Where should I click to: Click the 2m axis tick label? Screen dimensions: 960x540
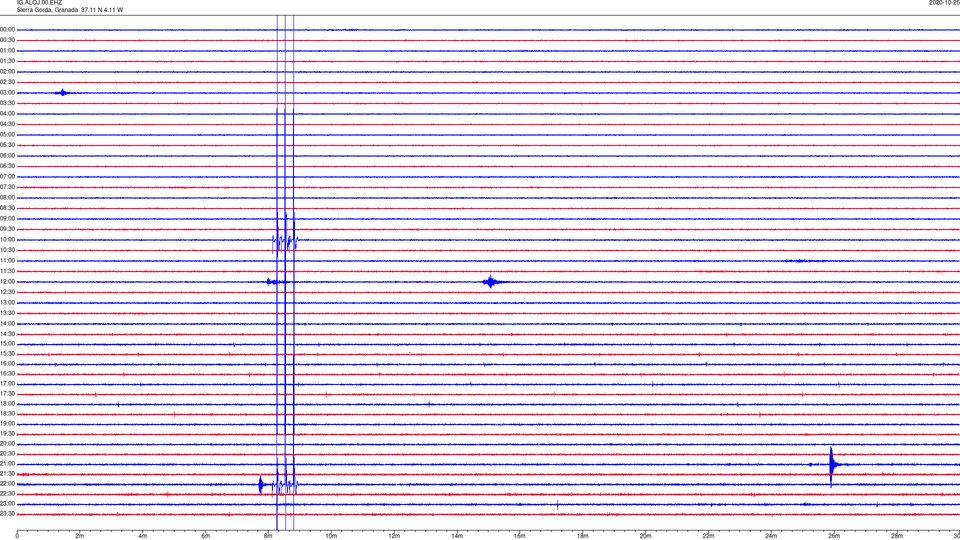(x=80, y=536)
